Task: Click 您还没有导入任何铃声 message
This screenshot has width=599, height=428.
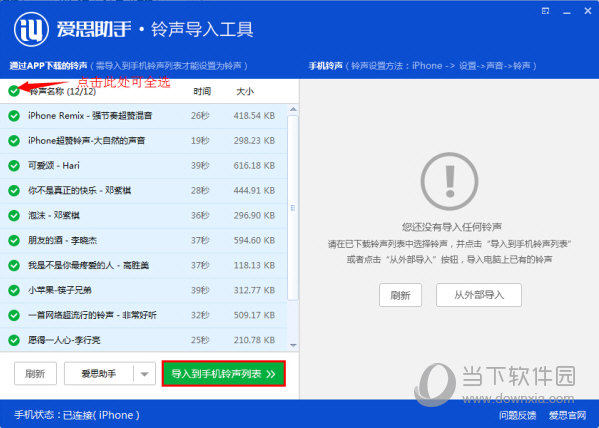Action: click(452, 227)
